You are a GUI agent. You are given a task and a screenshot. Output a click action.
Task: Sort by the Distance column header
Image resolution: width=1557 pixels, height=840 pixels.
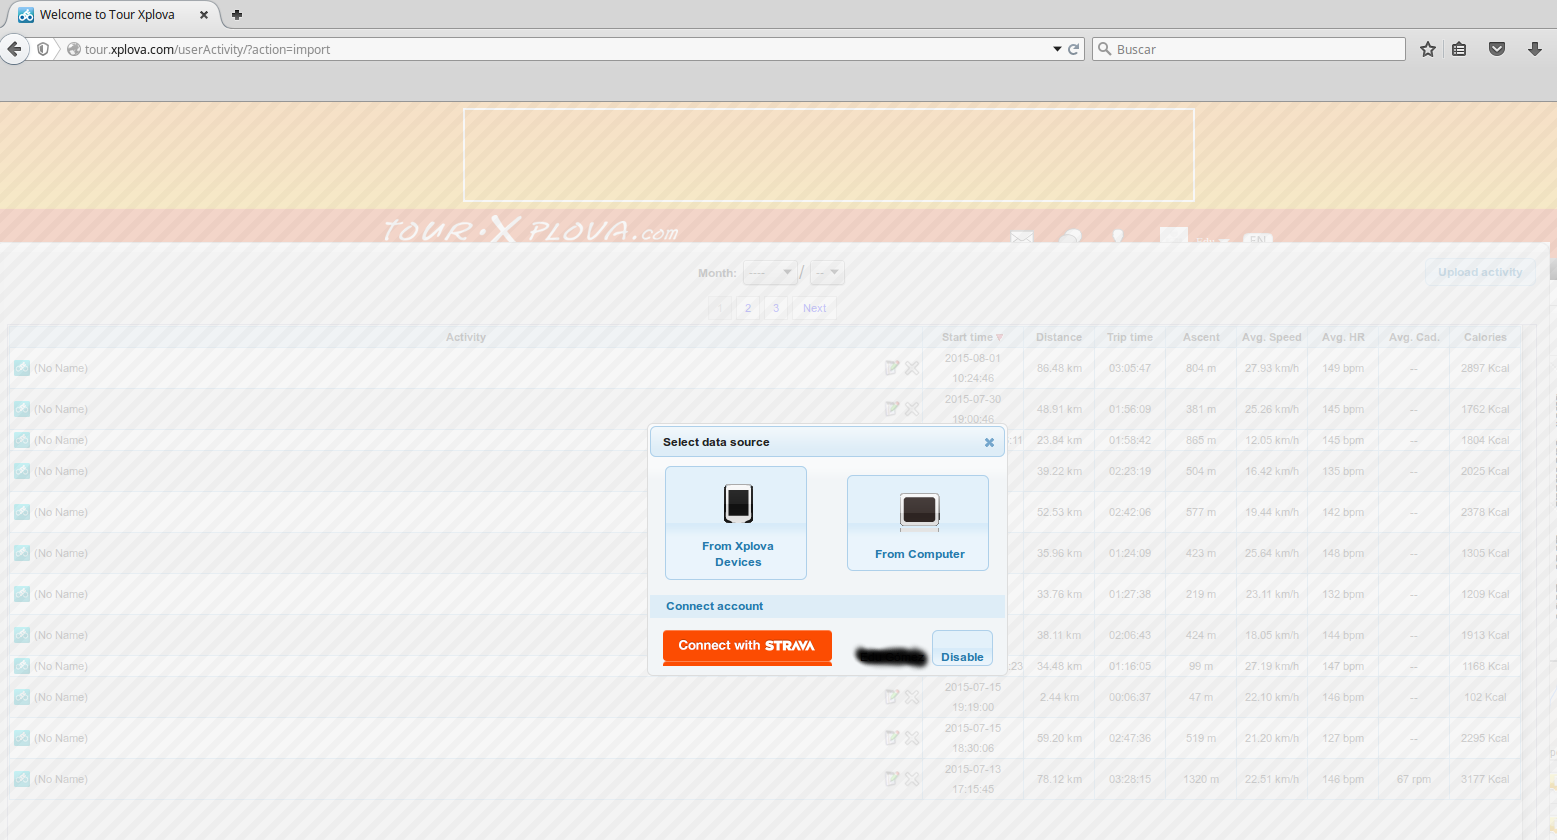[x=1059, y=337]
